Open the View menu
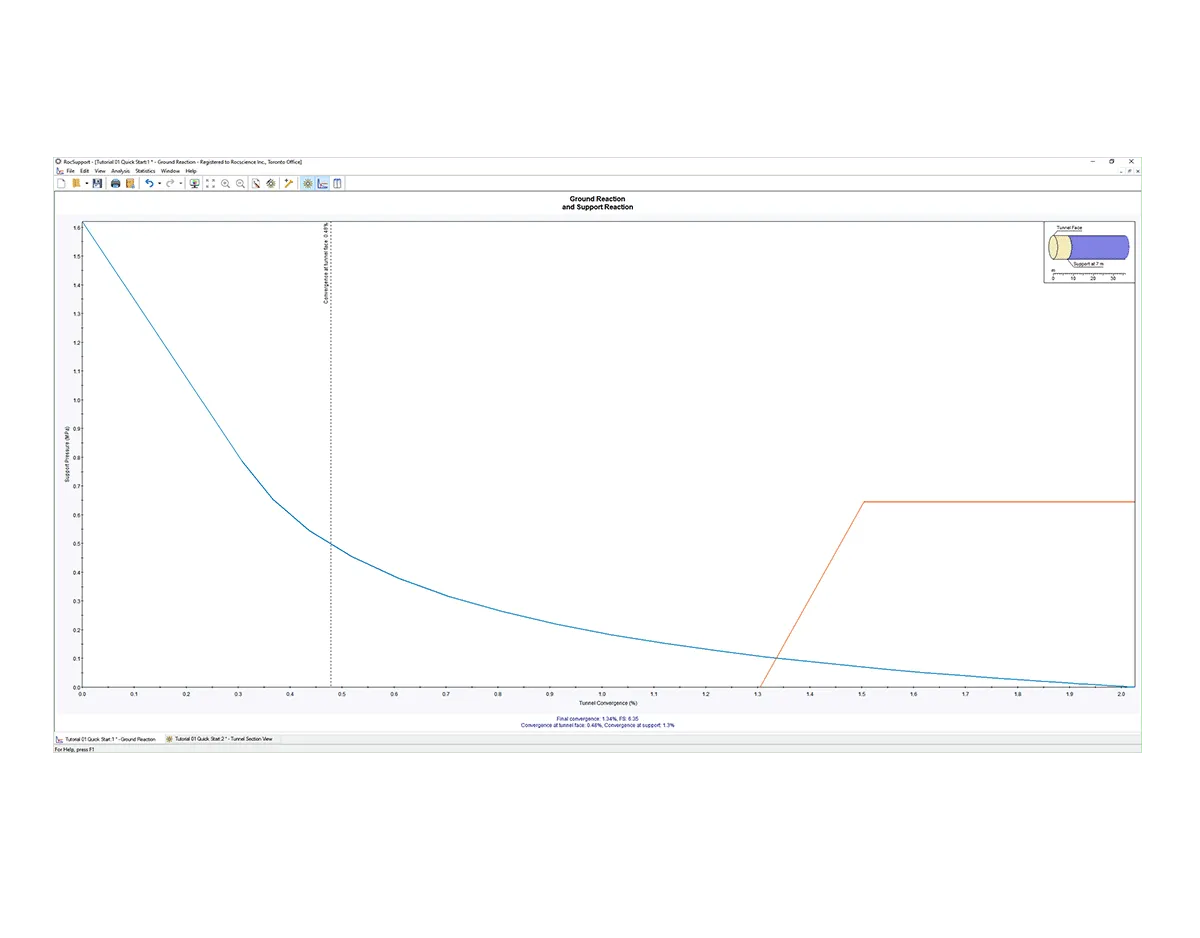The height and width of the screenshot is (938, 1200). click(x=100, y=171)
